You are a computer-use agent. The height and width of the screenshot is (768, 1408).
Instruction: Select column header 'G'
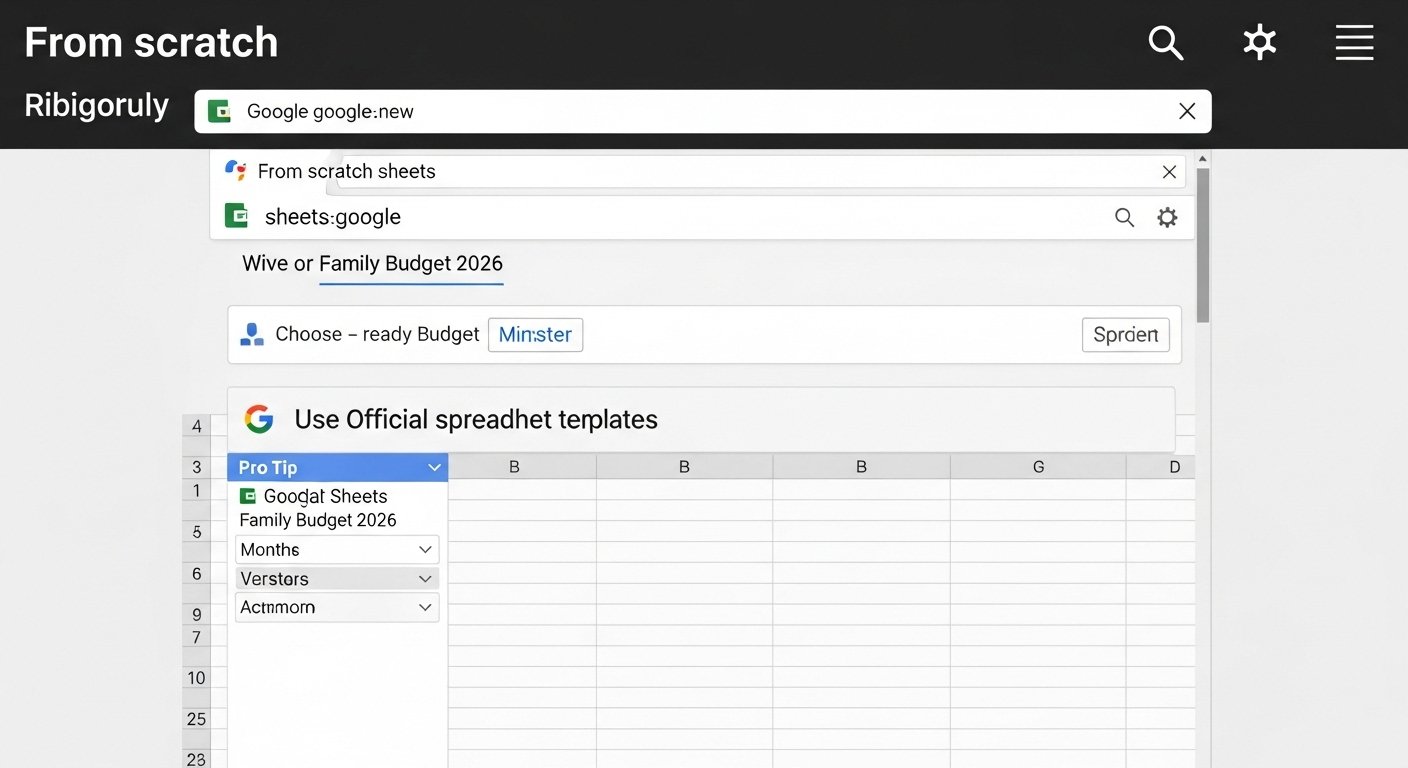[x=1038, y=467]
